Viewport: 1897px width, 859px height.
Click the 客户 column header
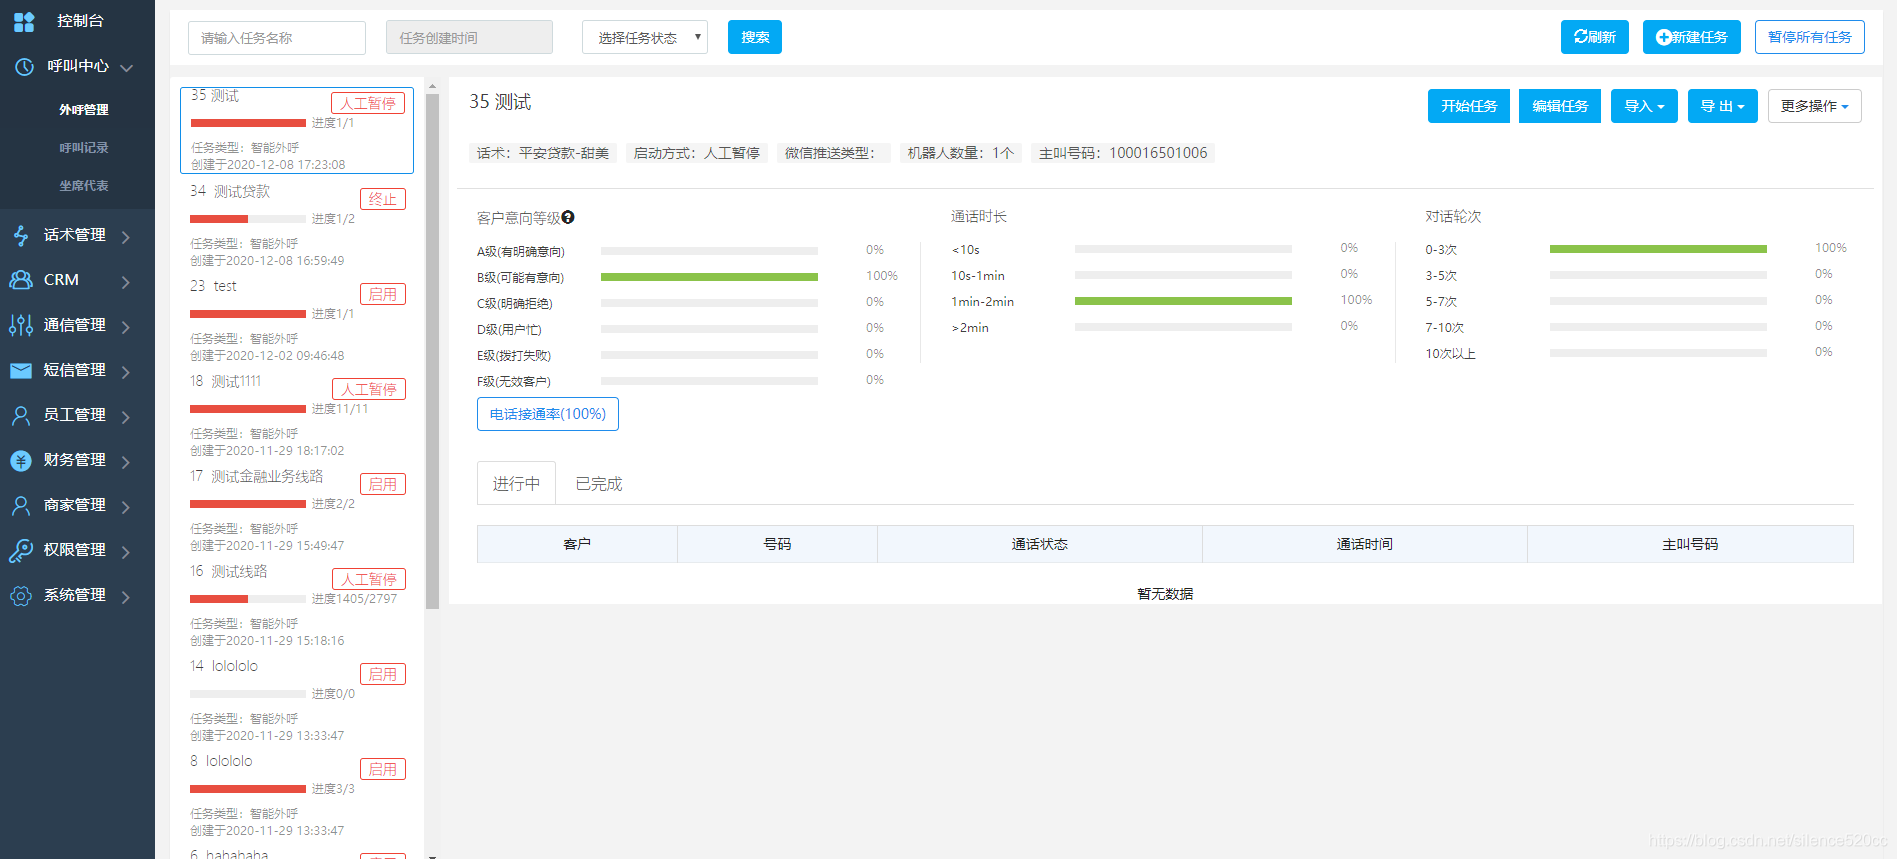pos(577,544)
